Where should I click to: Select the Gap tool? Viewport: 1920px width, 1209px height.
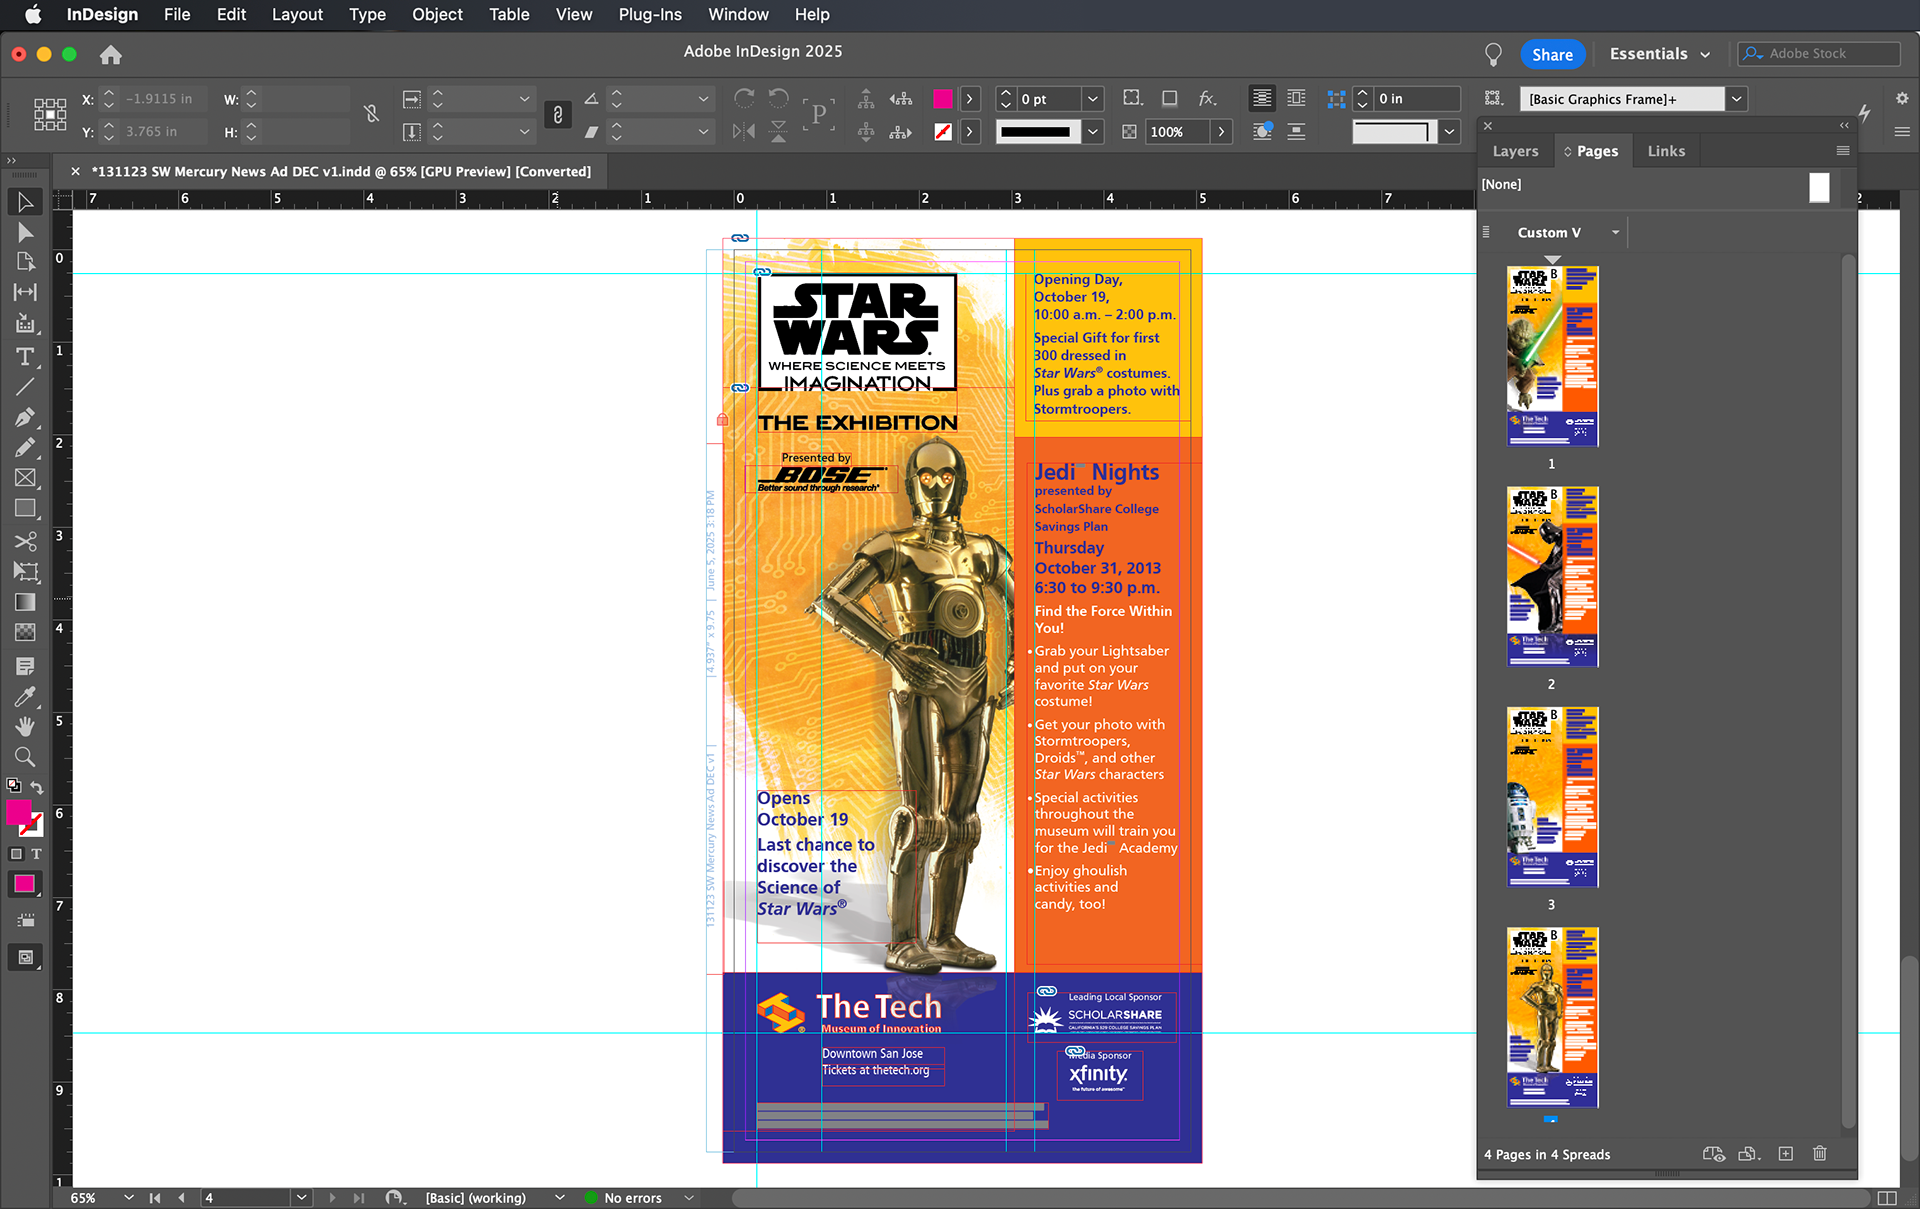[25, 292]
